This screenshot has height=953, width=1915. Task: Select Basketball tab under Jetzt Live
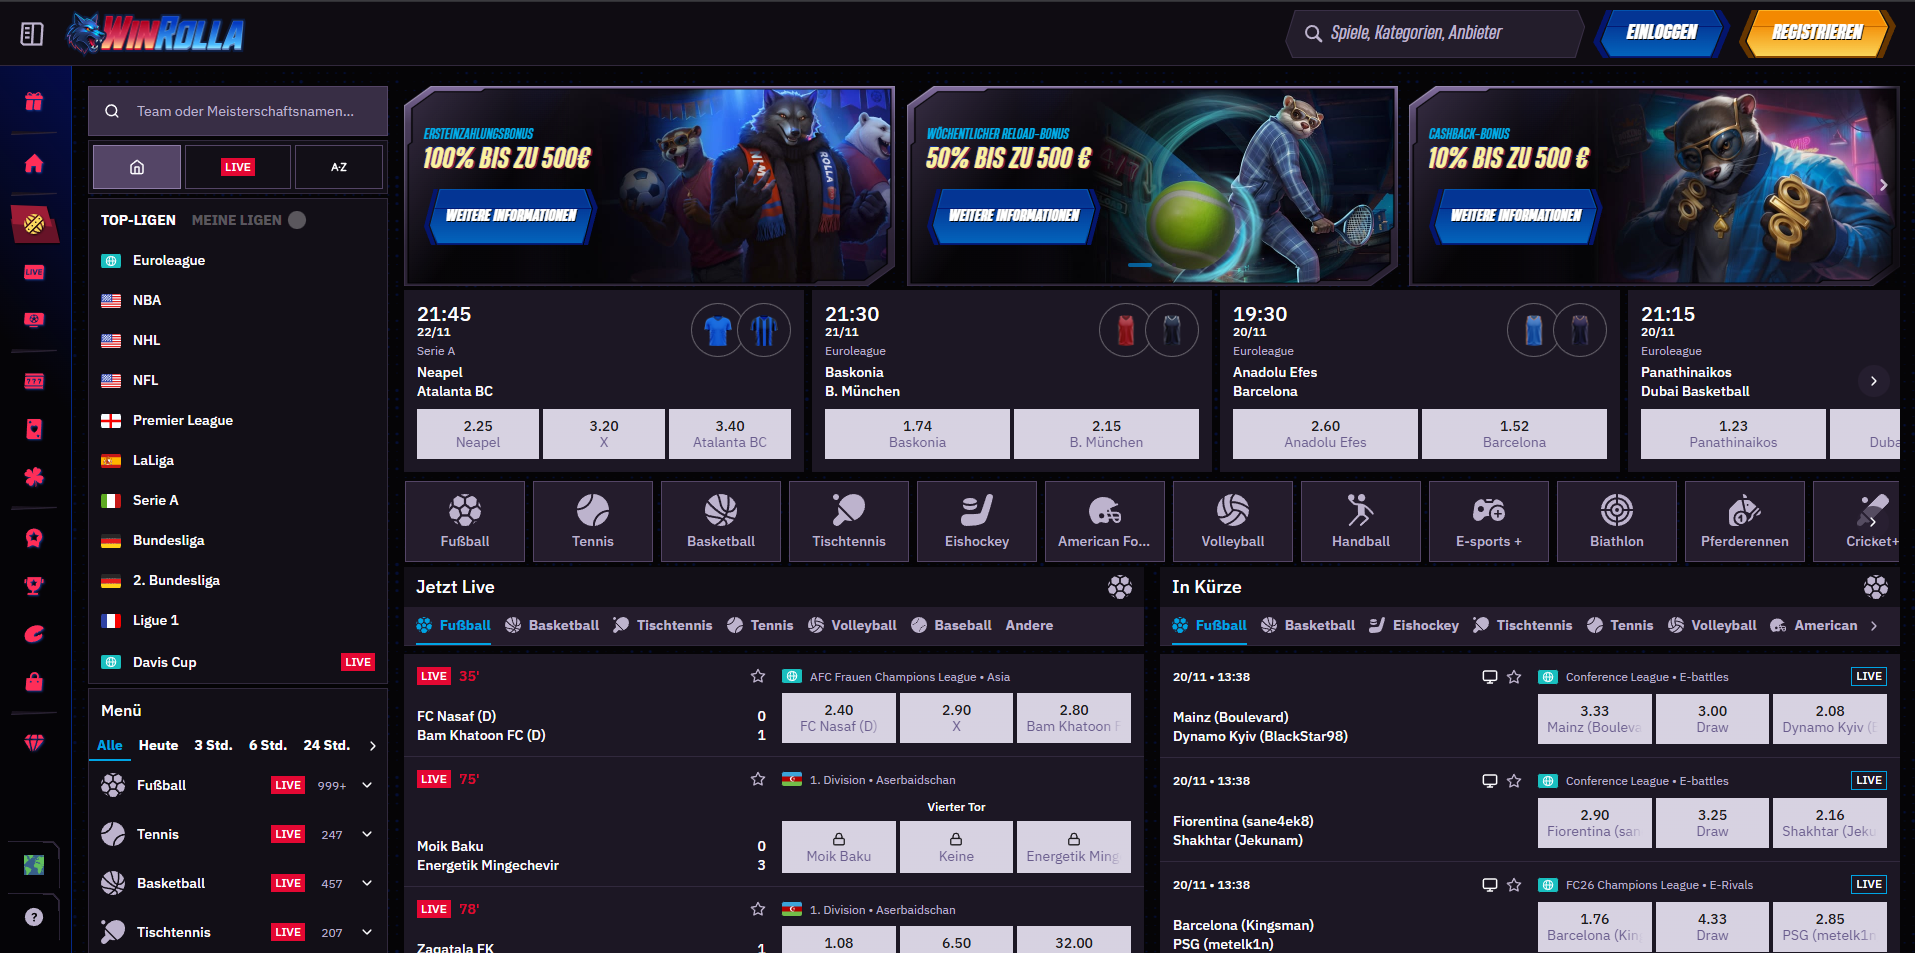pos(554,626)
